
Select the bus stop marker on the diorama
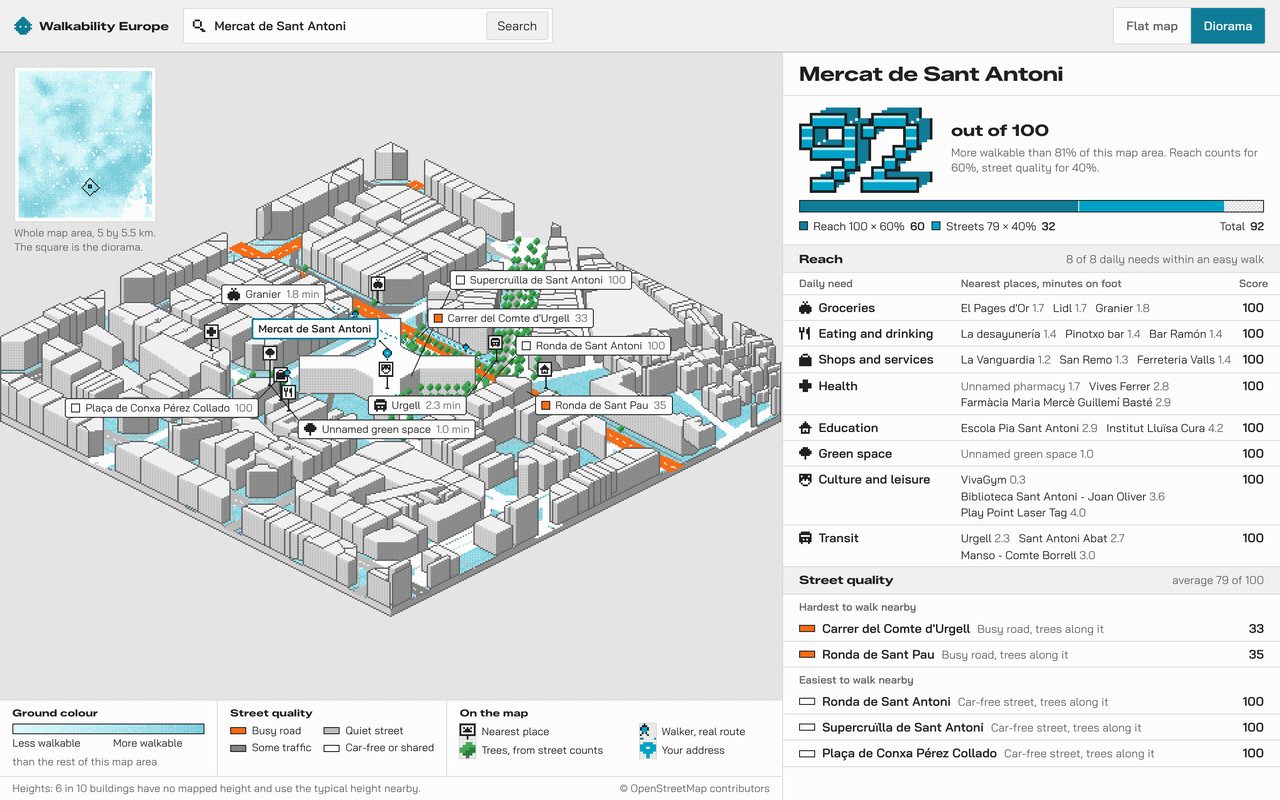pos(495,343)
